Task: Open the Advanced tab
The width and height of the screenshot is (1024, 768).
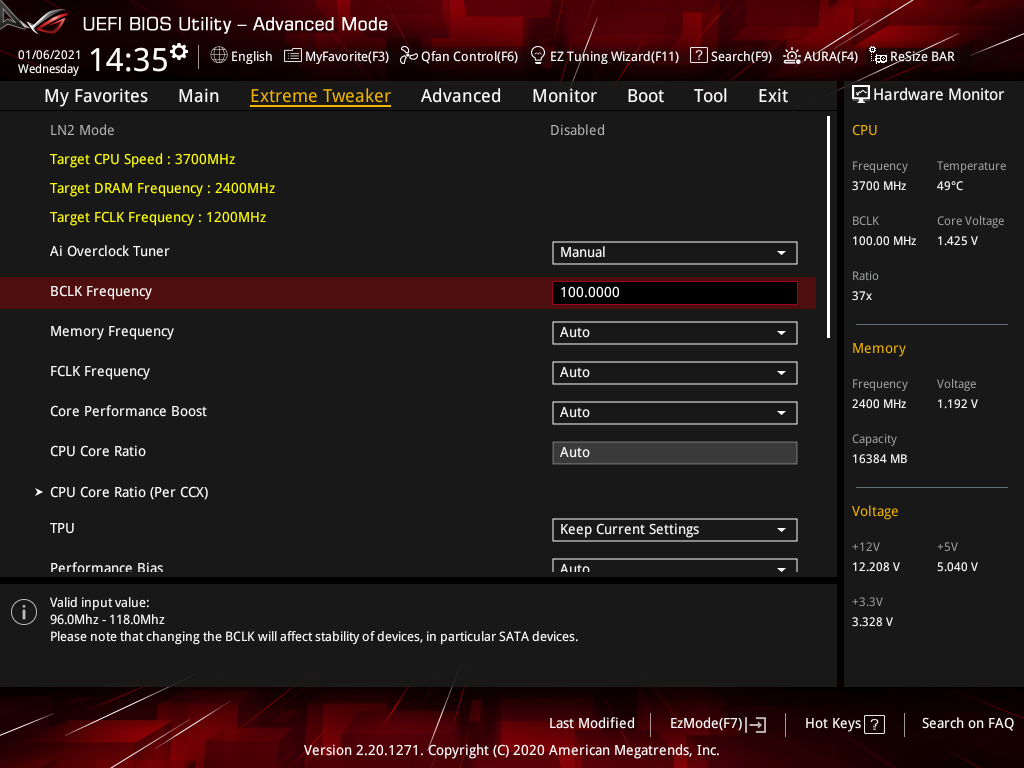Action: 461,96
